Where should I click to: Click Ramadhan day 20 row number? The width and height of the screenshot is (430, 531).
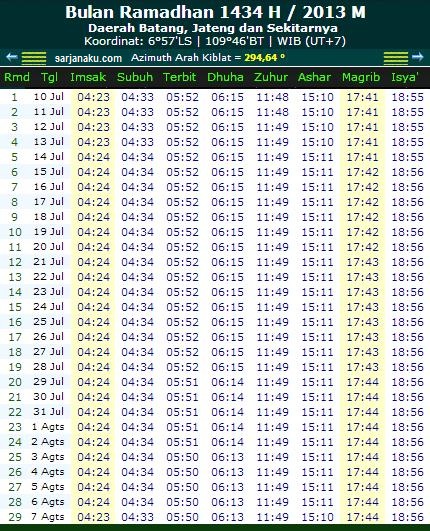click(15, 382)
